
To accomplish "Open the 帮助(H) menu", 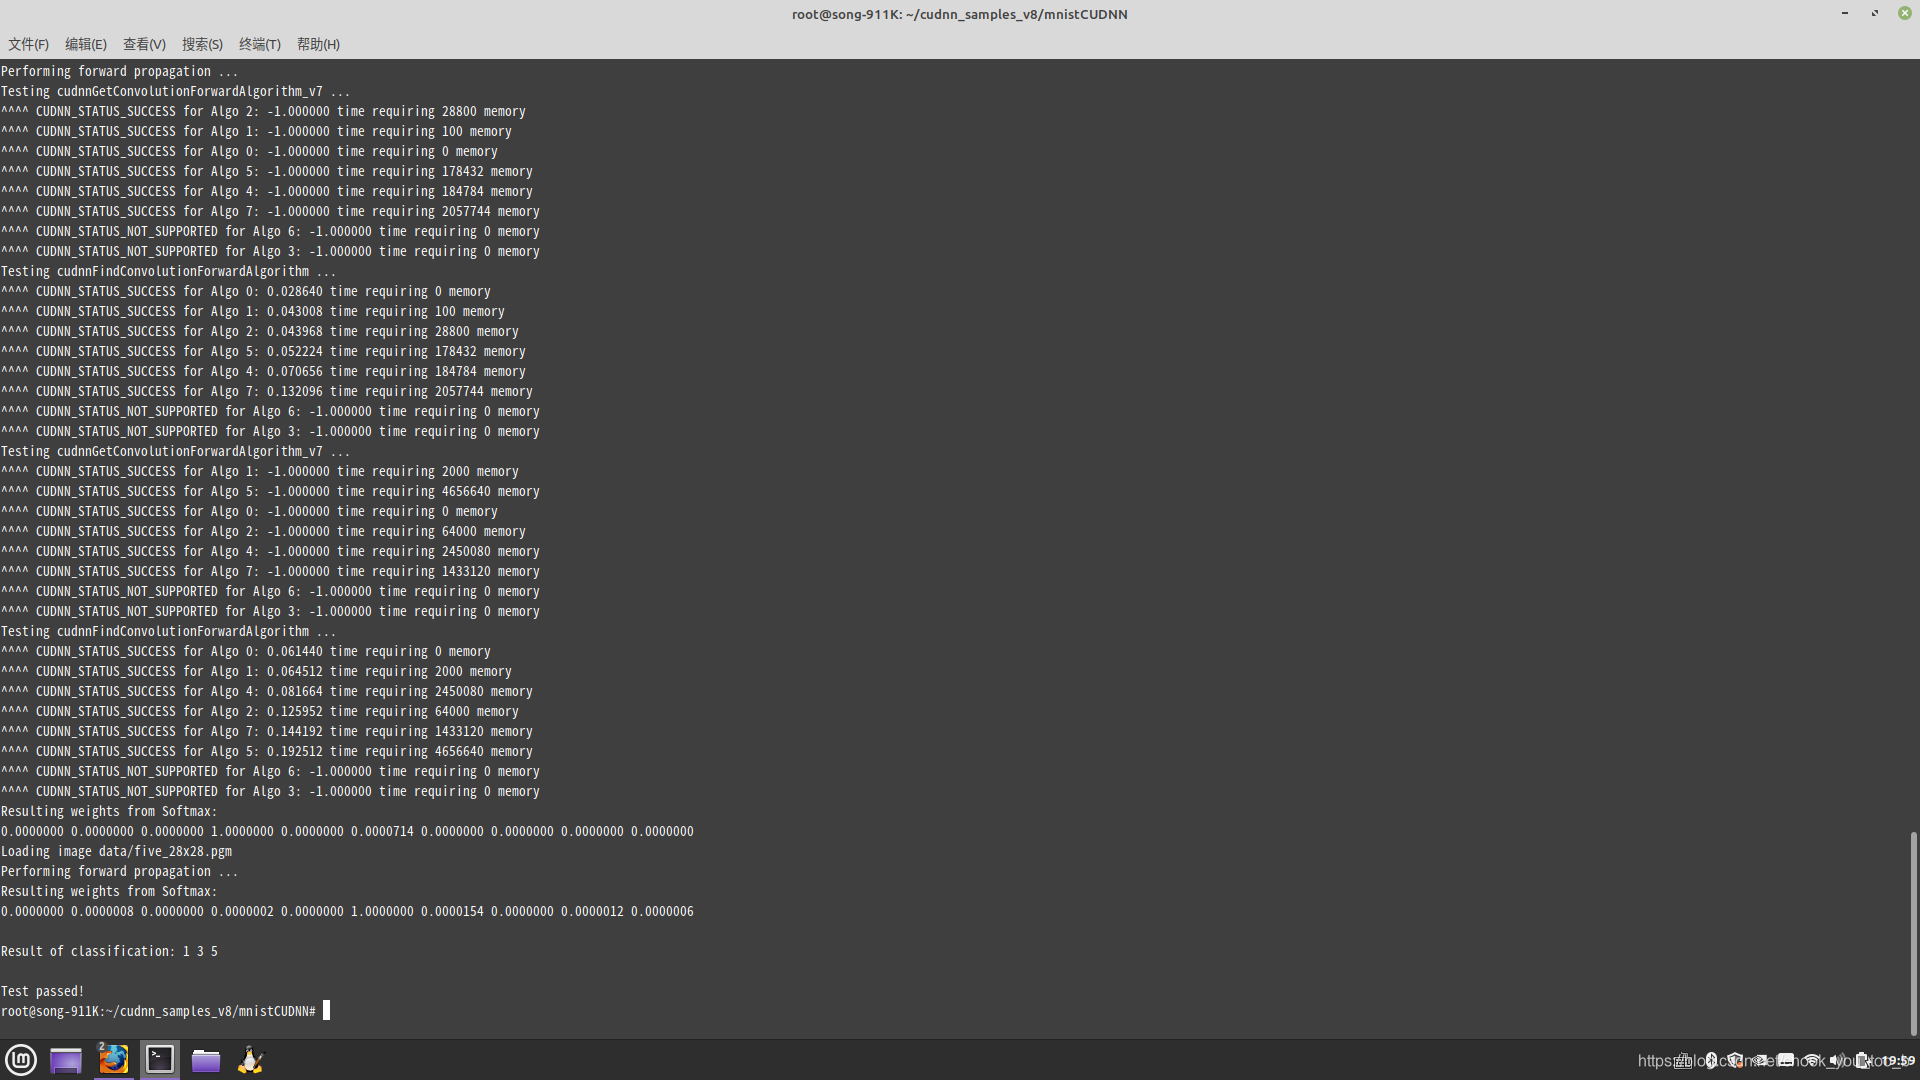I will point(318,44).
